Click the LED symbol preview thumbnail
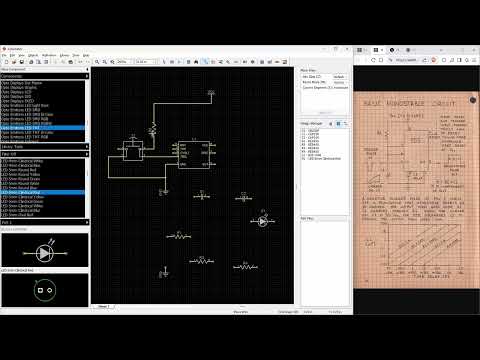The height and width of the screenshot is (360, 480). click(x=45, y=250)
